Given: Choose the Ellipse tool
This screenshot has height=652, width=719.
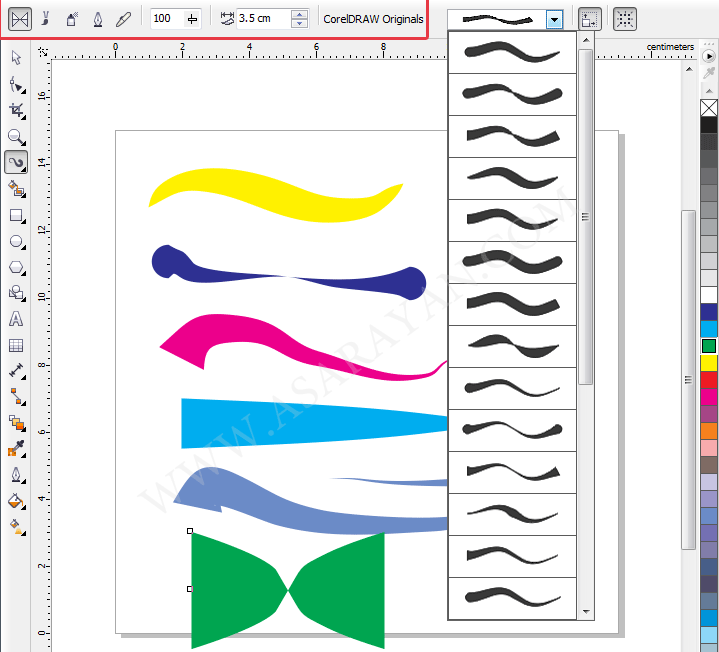Looking at the screenshot, I should [16, 241].
